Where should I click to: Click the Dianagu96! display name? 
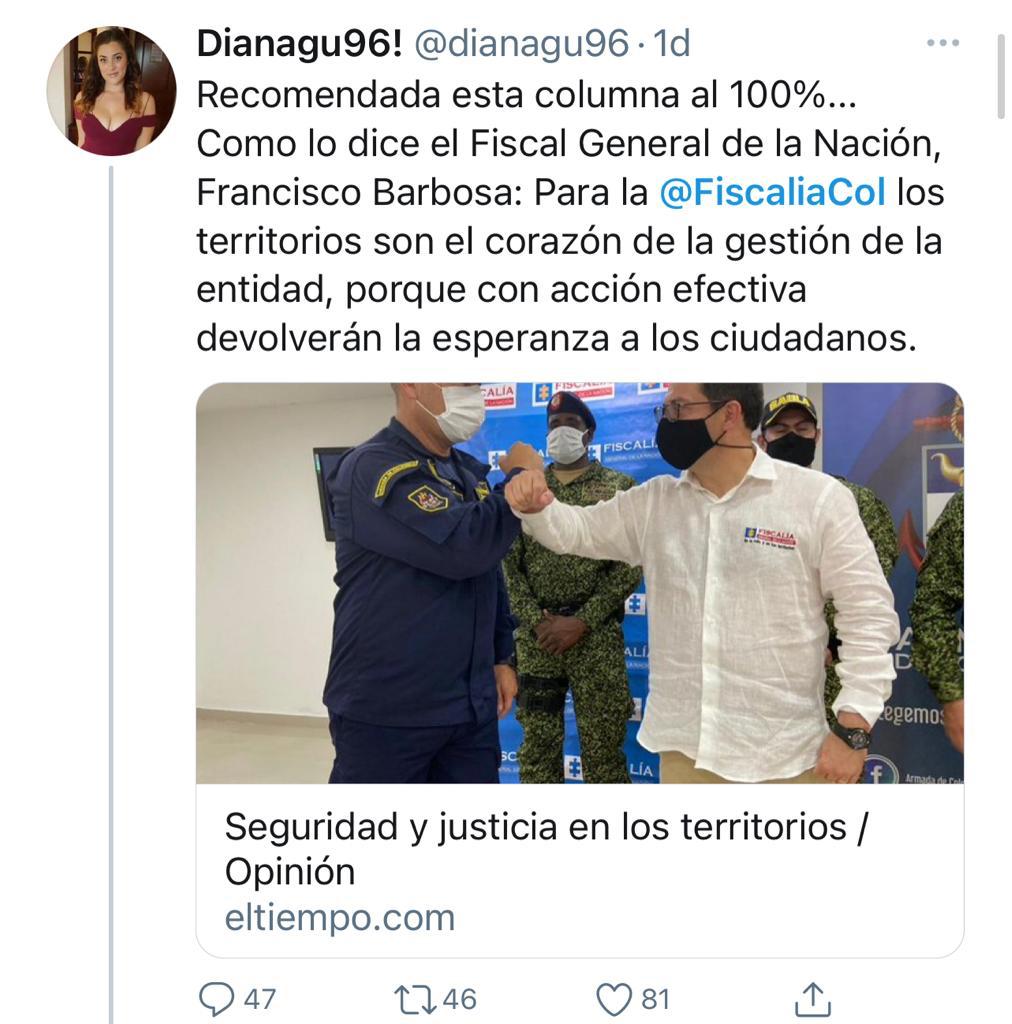point(300,44)
